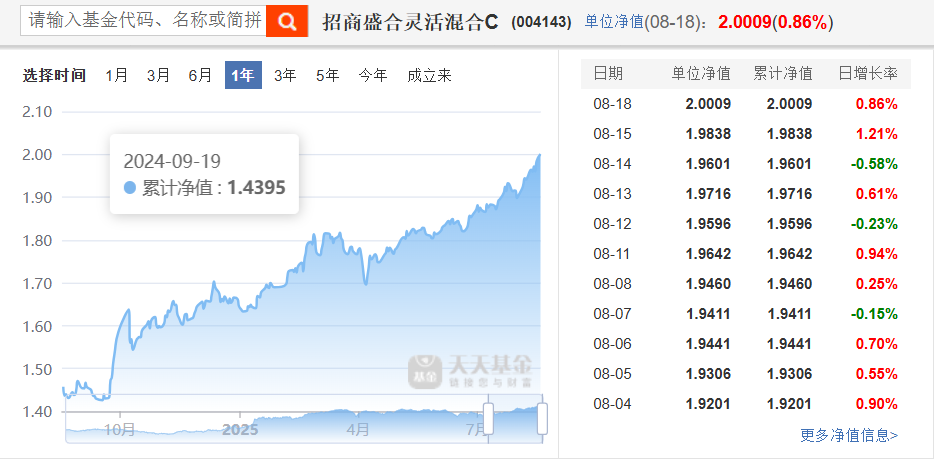The image size is (934, 462).
Task: Click the 0.25% growth rate value
Action: (x=877, y=283)
